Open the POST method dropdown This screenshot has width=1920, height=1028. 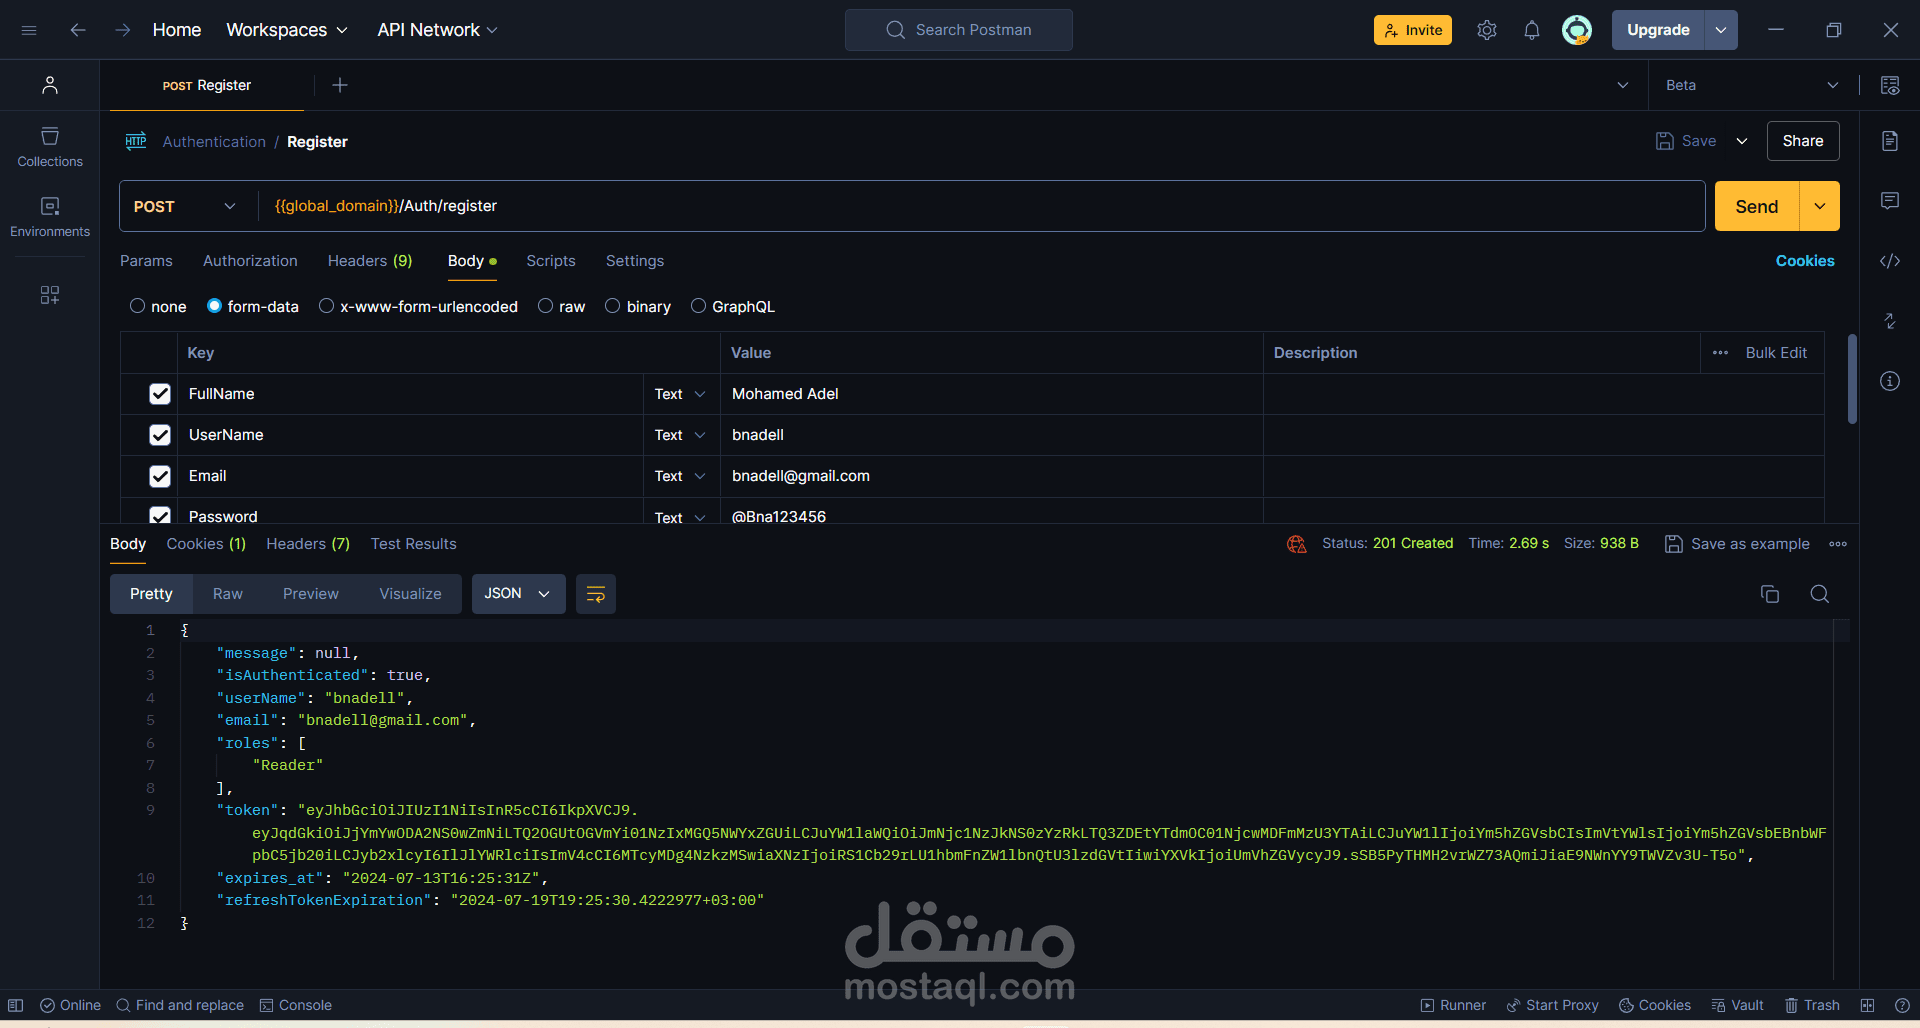[185, 206]
